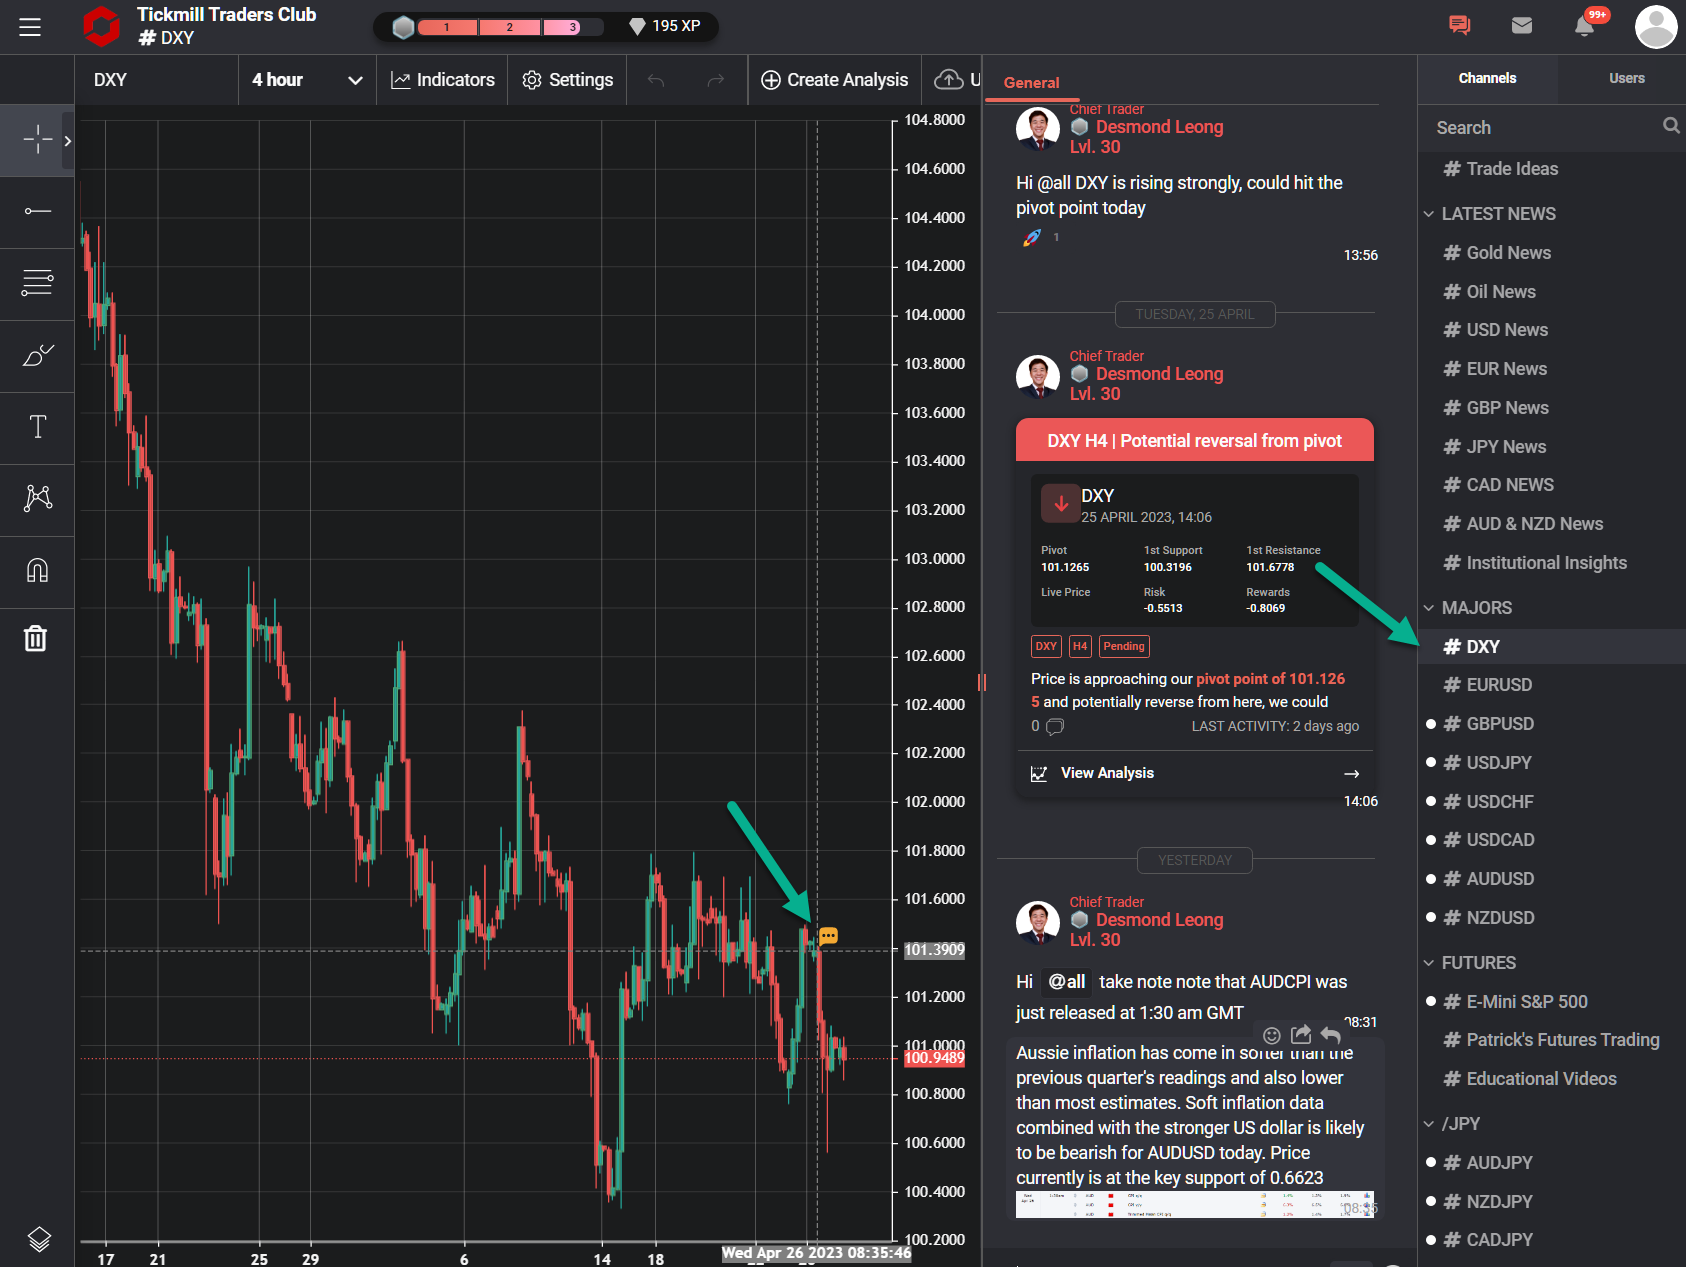Select the horizontal lines Fibonacci tool
Image resolution: width=1686 pixels, height=1267 pixels.
tap(37, 283)
